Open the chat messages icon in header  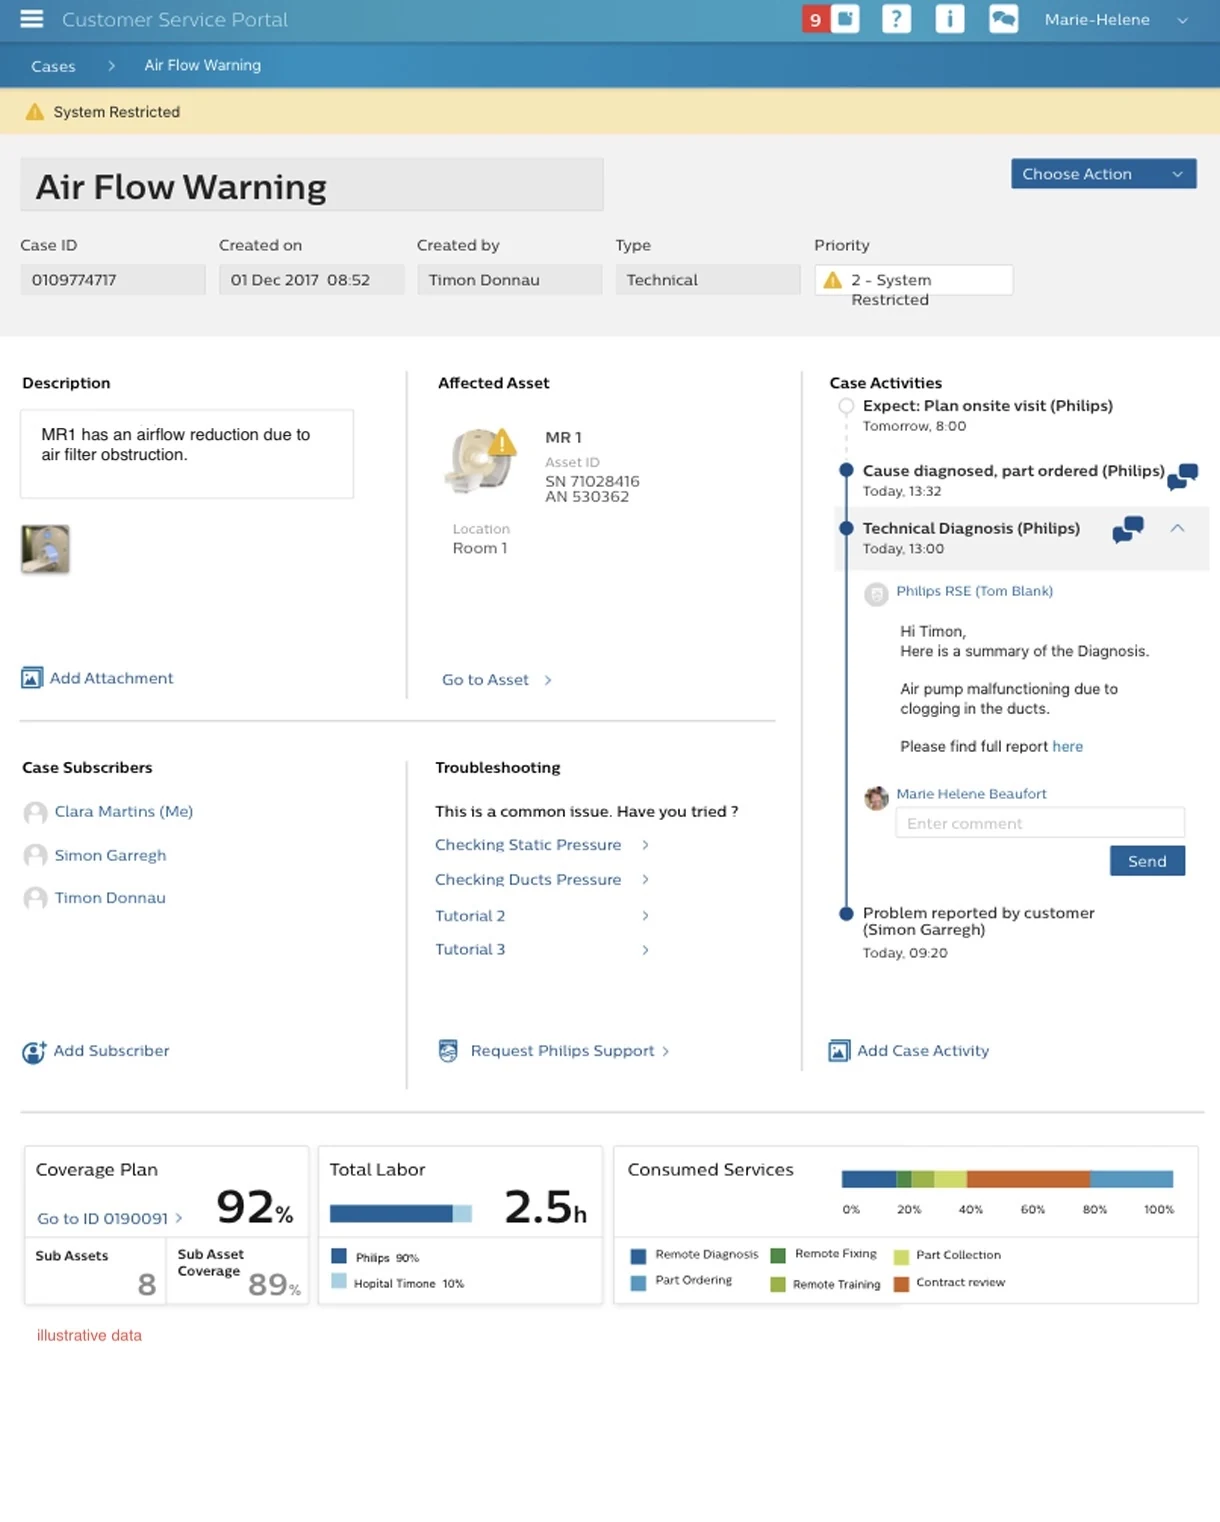1004,19
